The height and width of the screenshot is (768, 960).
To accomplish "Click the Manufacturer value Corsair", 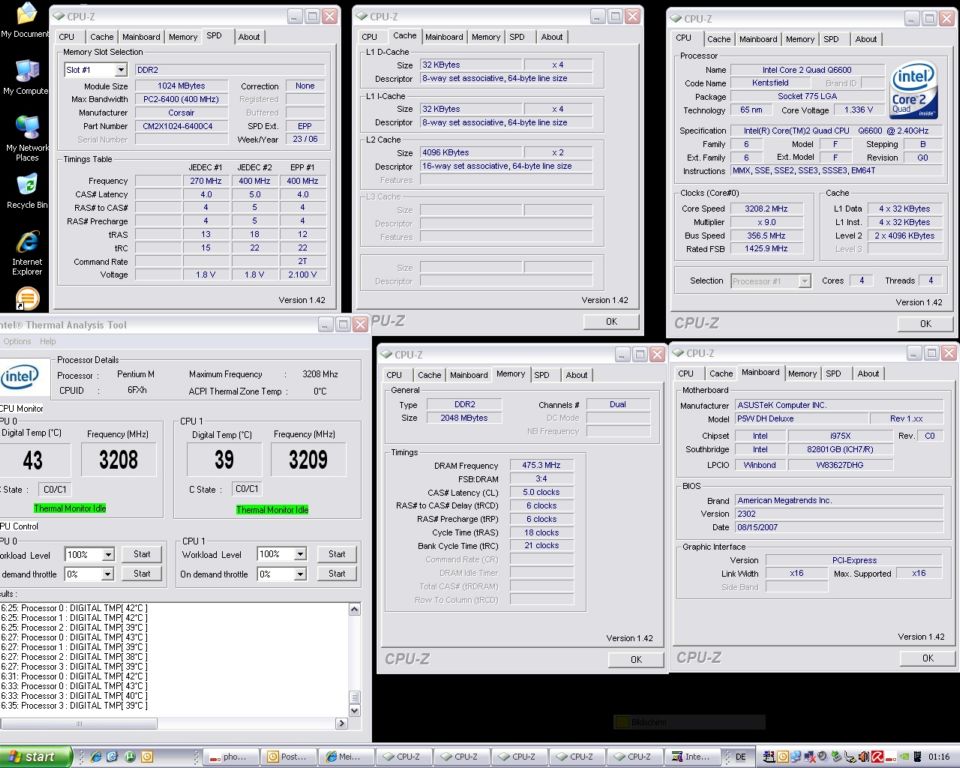I will click(181, 113).
